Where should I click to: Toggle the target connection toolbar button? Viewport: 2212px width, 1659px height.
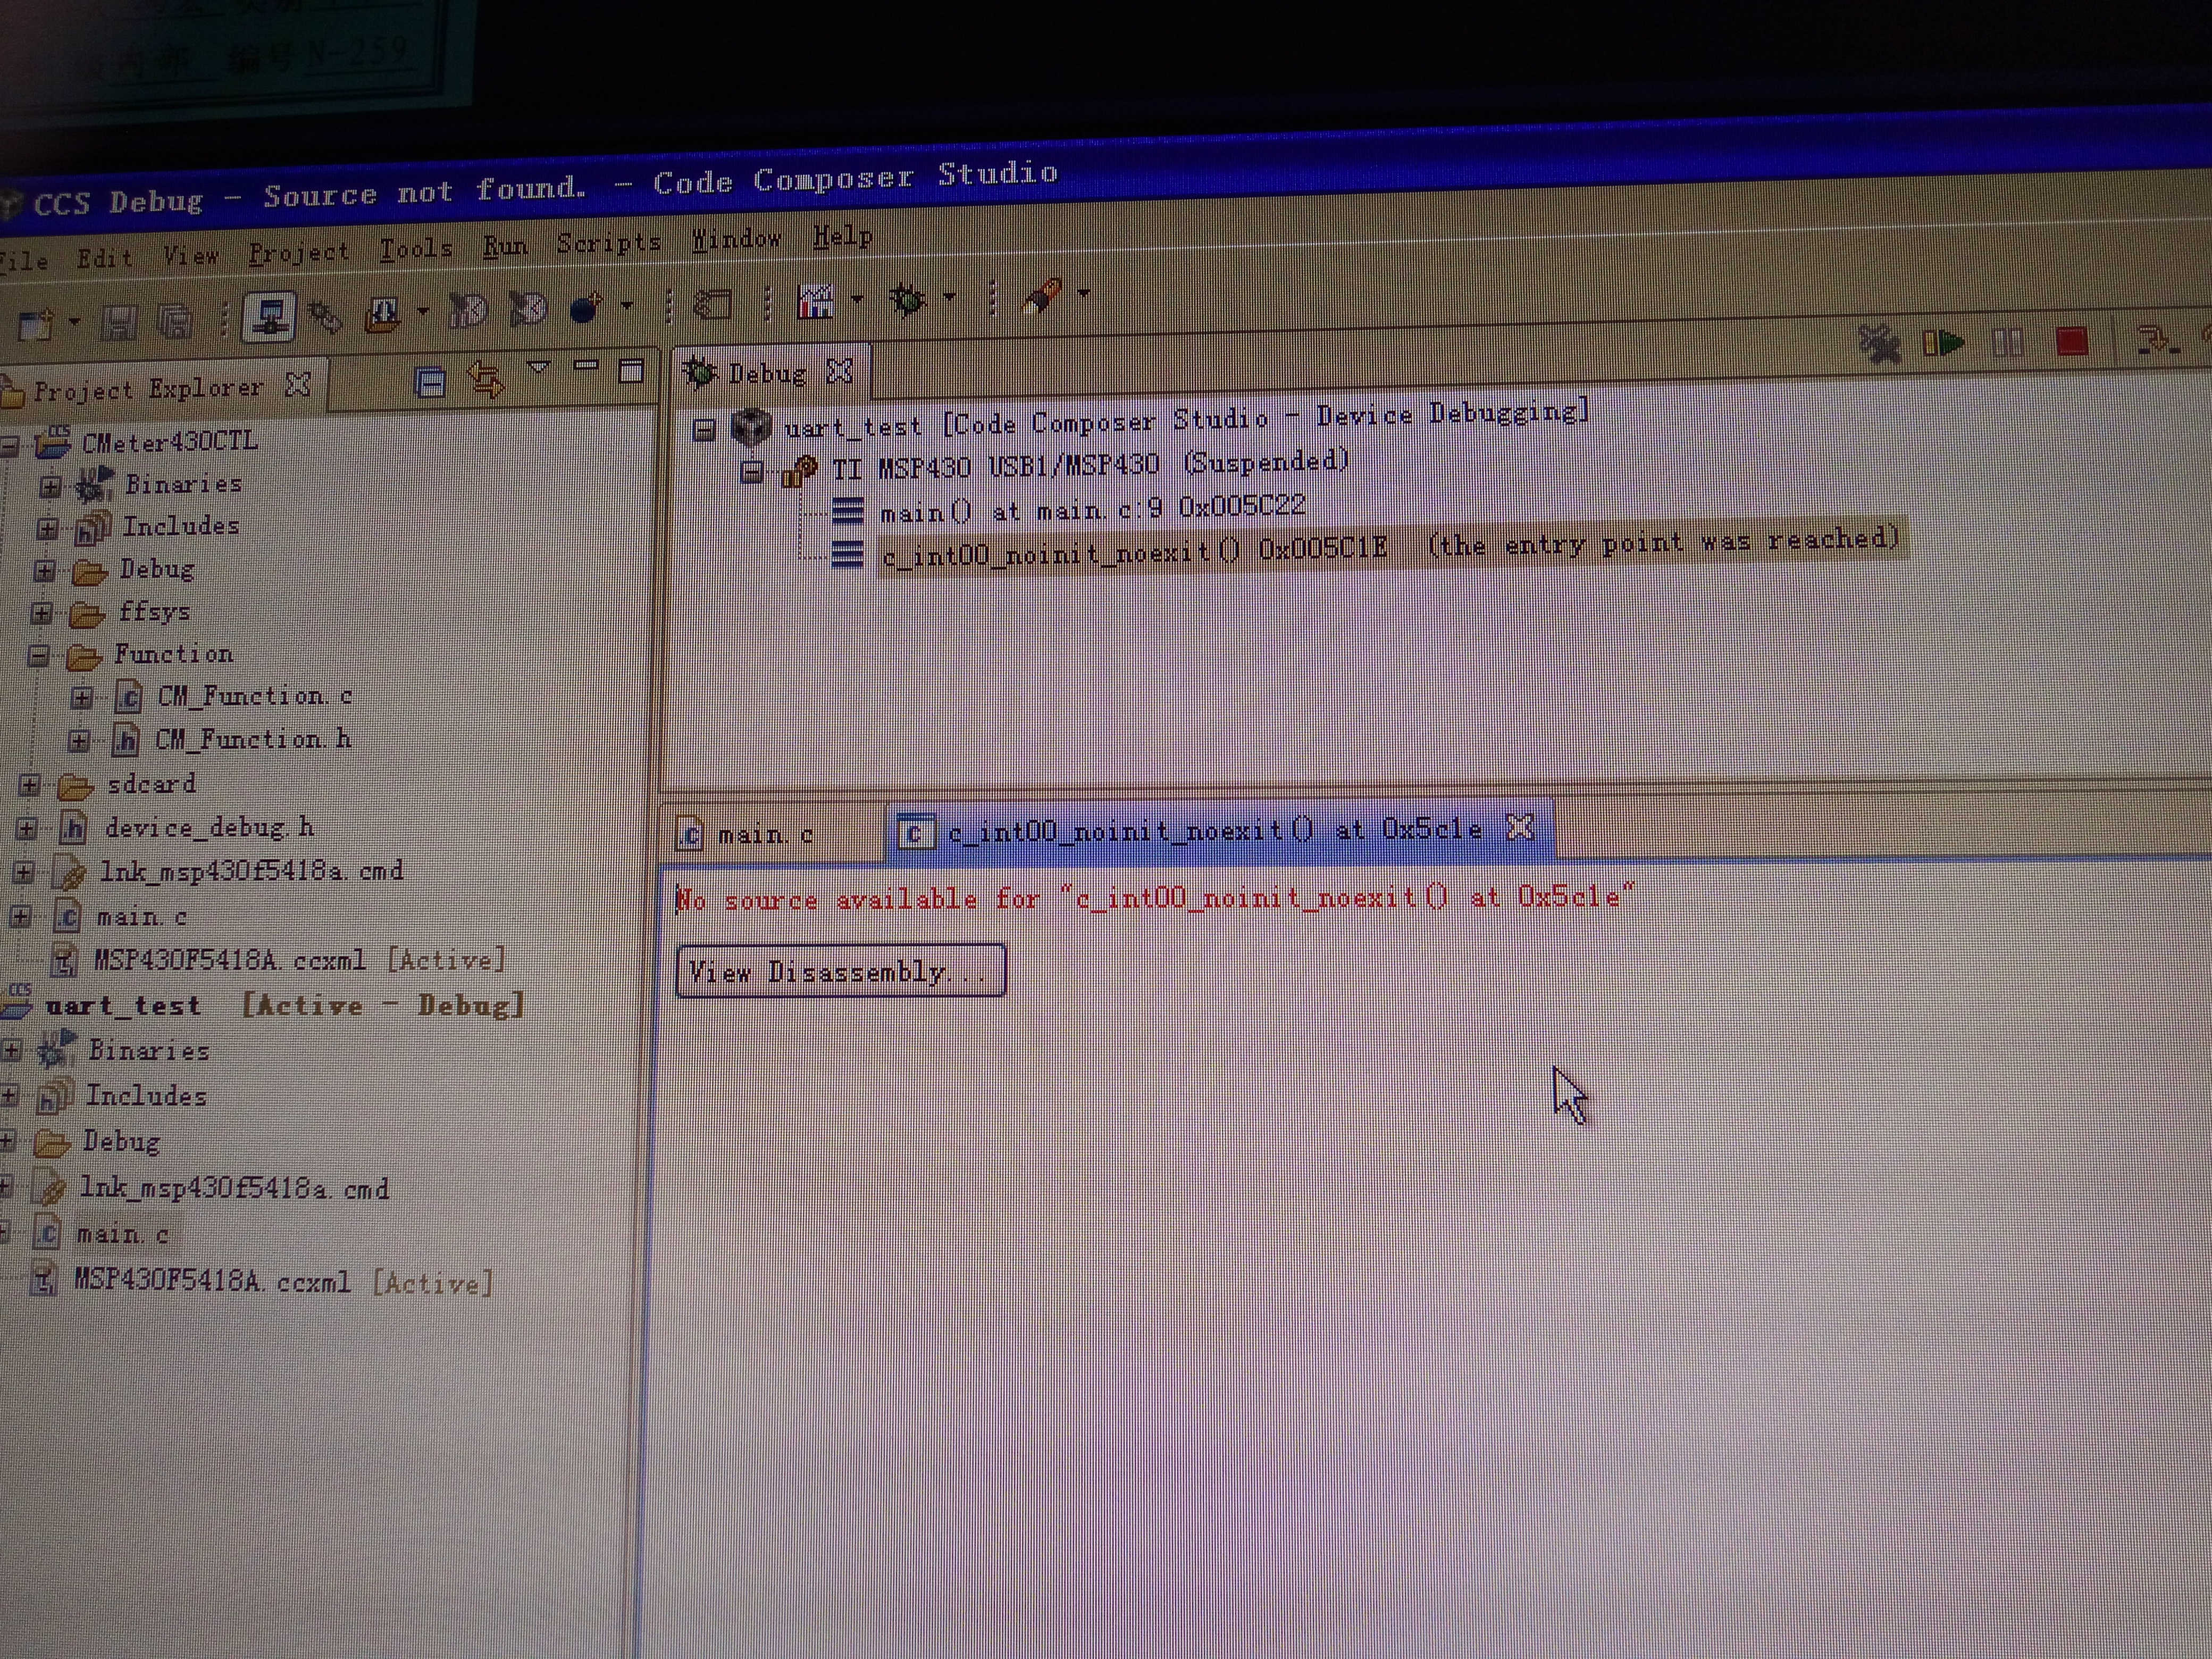270,318
